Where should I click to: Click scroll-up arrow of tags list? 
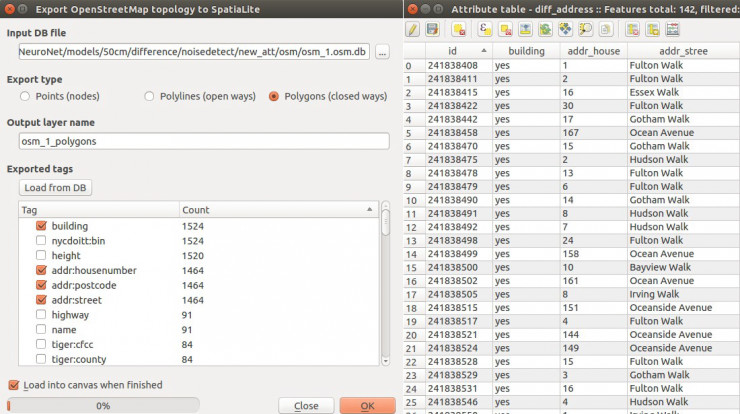(x=386, y=206)
